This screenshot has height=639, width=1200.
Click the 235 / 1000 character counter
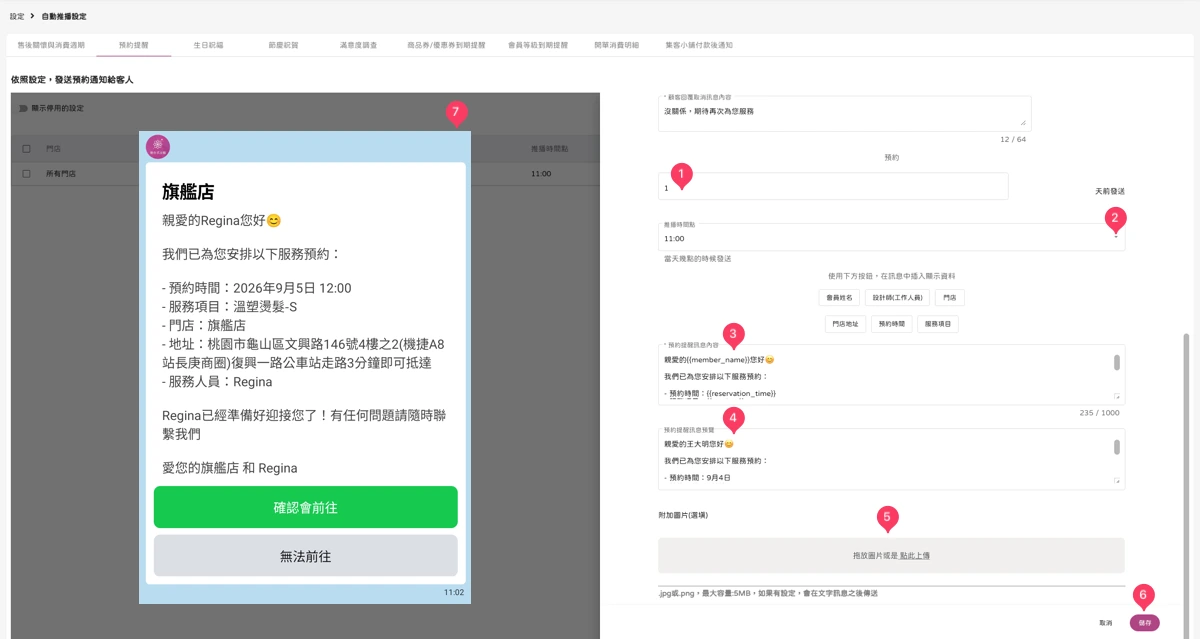tap(1100, 412)
